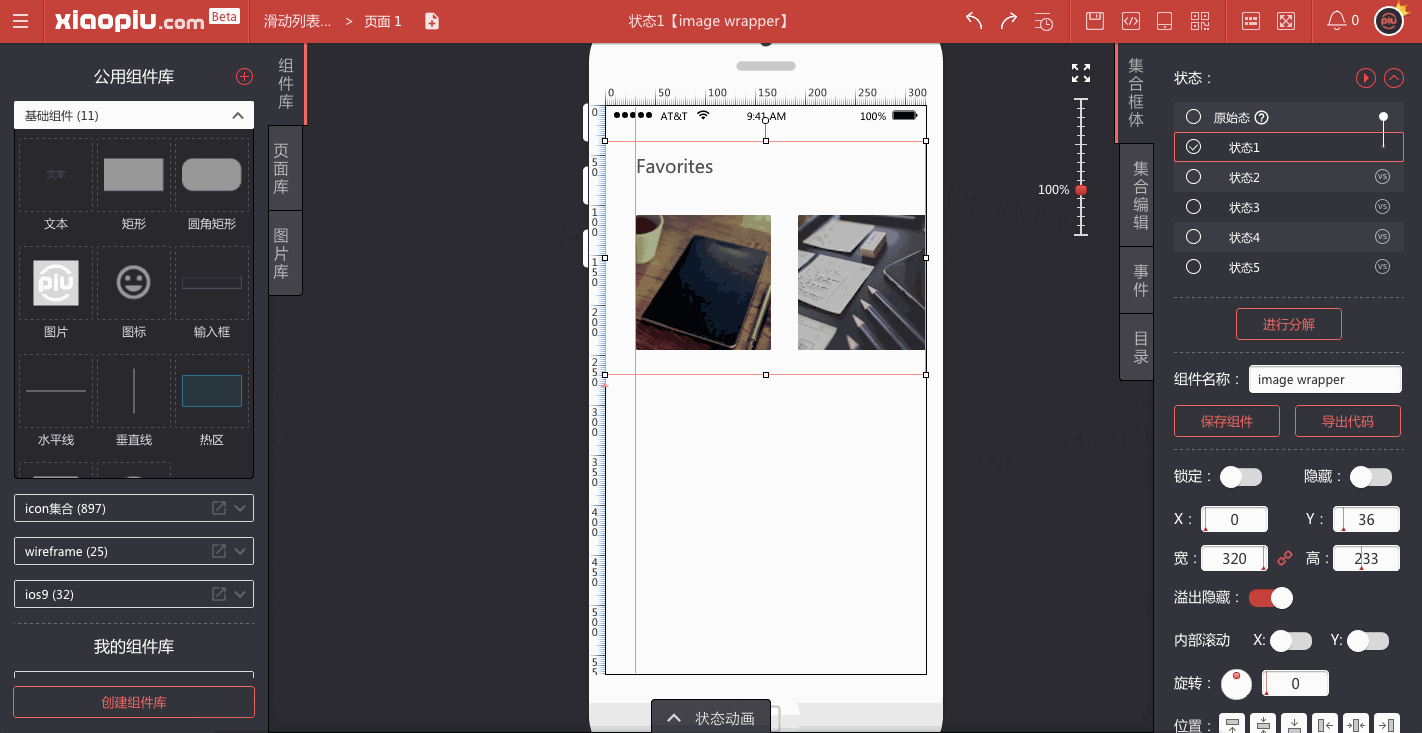Align to left position icon

click(x=1325, y=725)
